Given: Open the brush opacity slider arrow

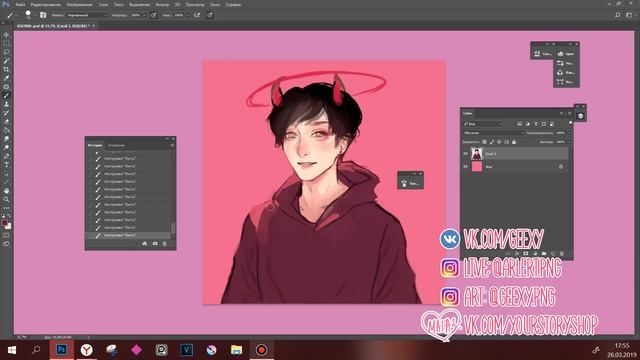Looking at the screenshot, I should point(144,15).
